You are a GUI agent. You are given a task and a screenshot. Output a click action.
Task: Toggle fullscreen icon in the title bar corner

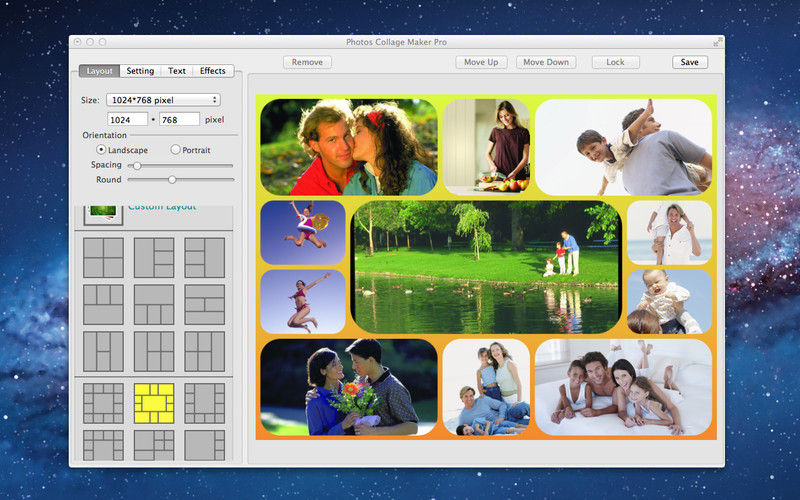[x=717, y=42]
